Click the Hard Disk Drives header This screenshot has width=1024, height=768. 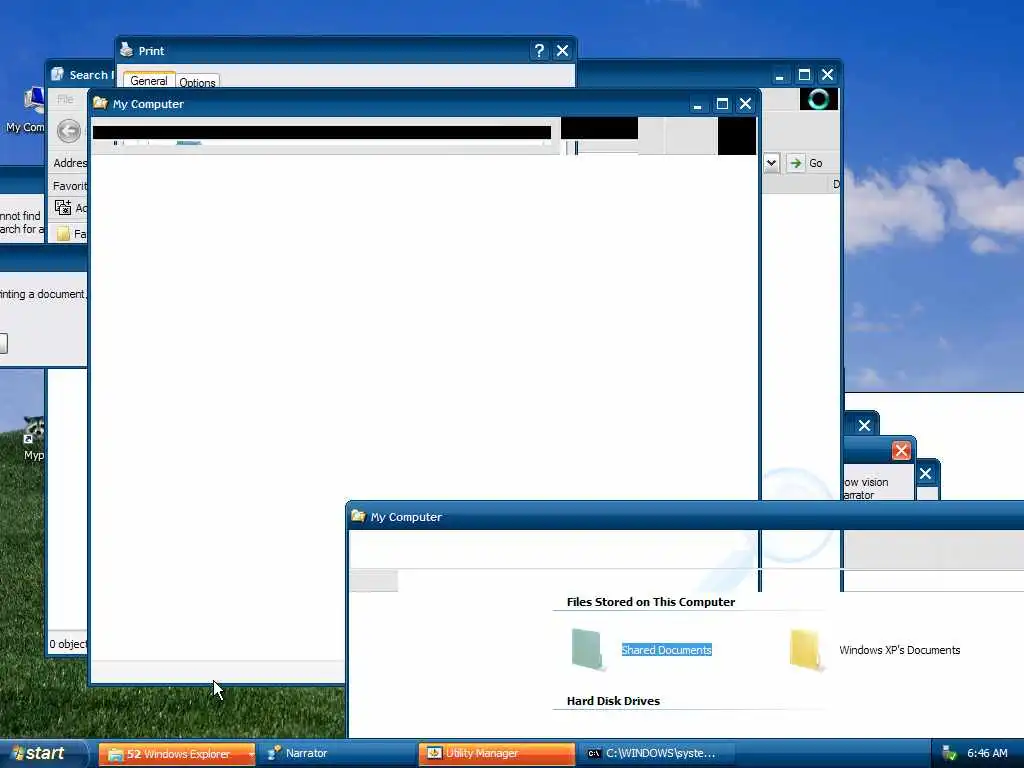tap(613, 701)
